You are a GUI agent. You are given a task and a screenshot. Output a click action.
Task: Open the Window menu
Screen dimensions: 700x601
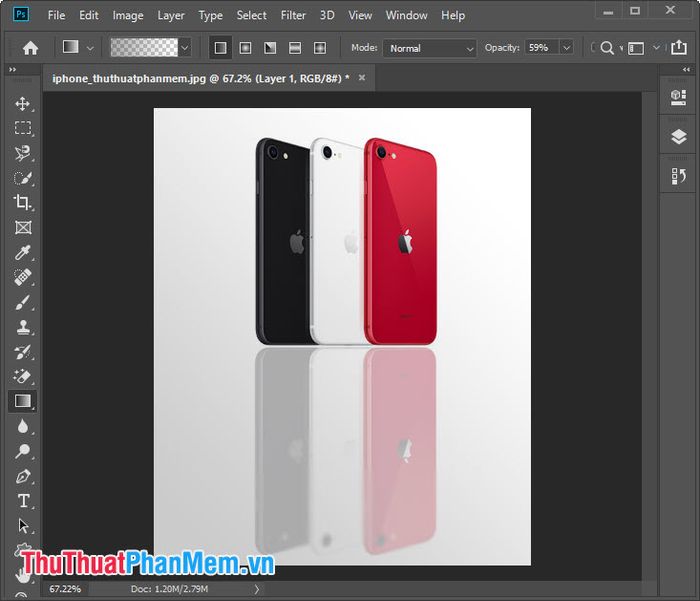[x=406, y=15]
